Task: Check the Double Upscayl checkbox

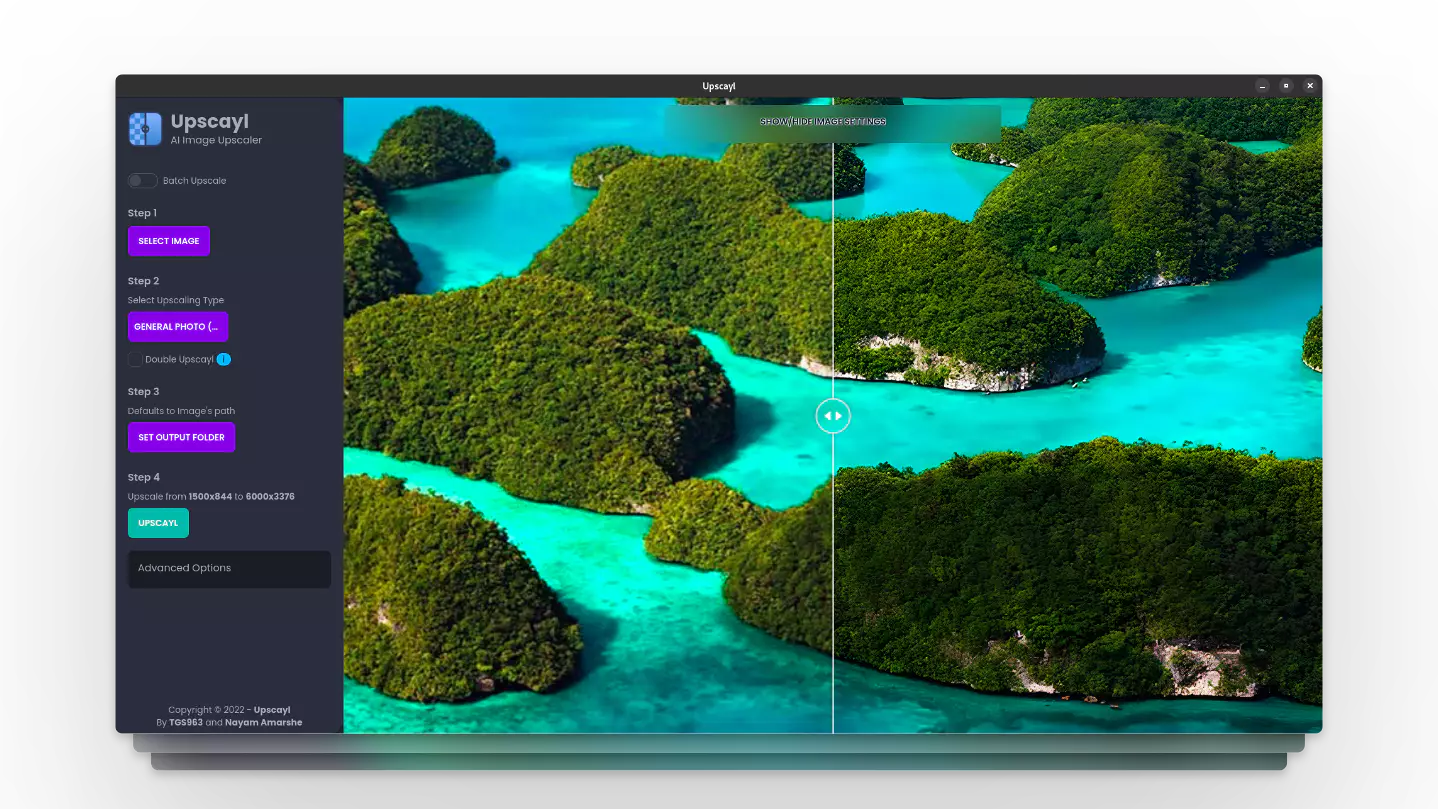Action: pyautogui.click(x=135, y=359)
